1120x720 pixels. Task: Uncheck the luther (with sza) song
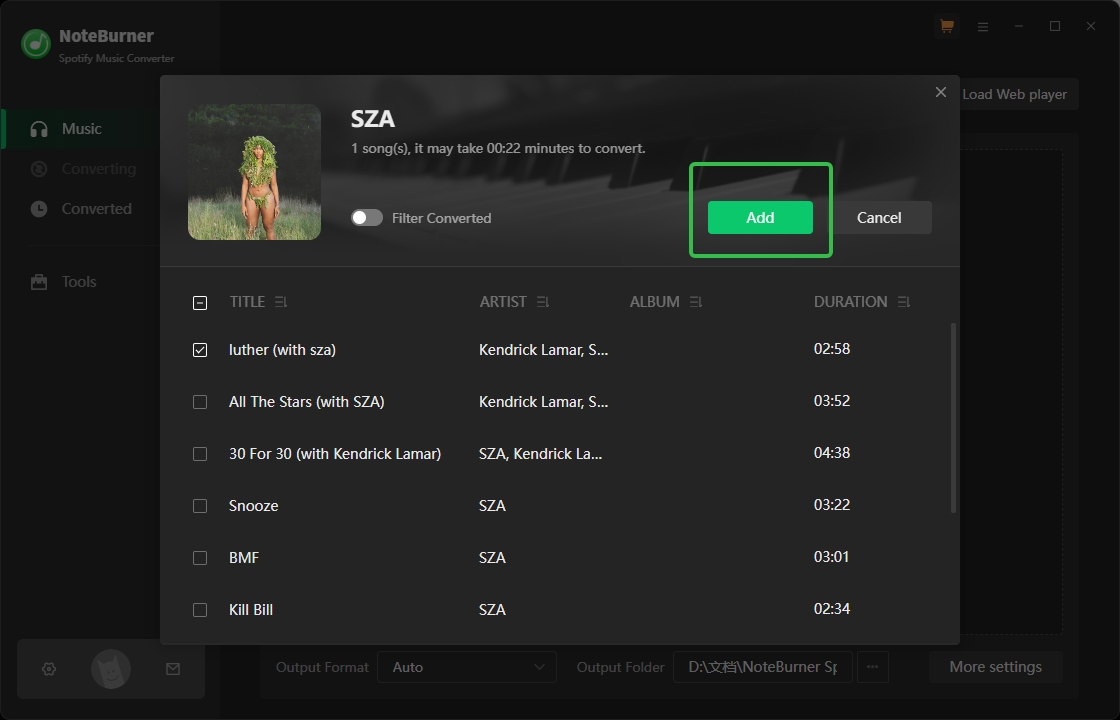pyautogui.click(x=200, y=349)
